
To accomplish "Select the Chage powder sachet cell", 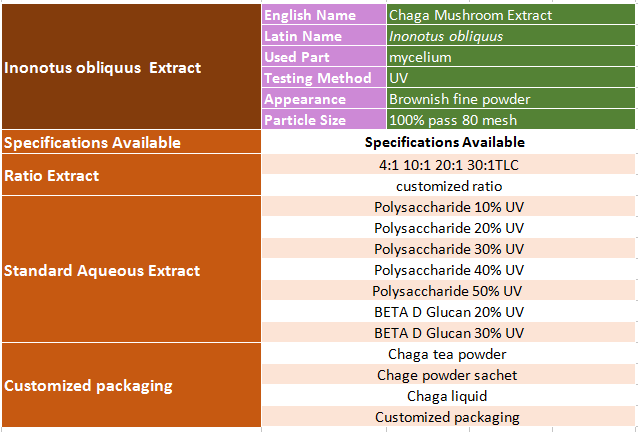I will (x=448, y=375).
